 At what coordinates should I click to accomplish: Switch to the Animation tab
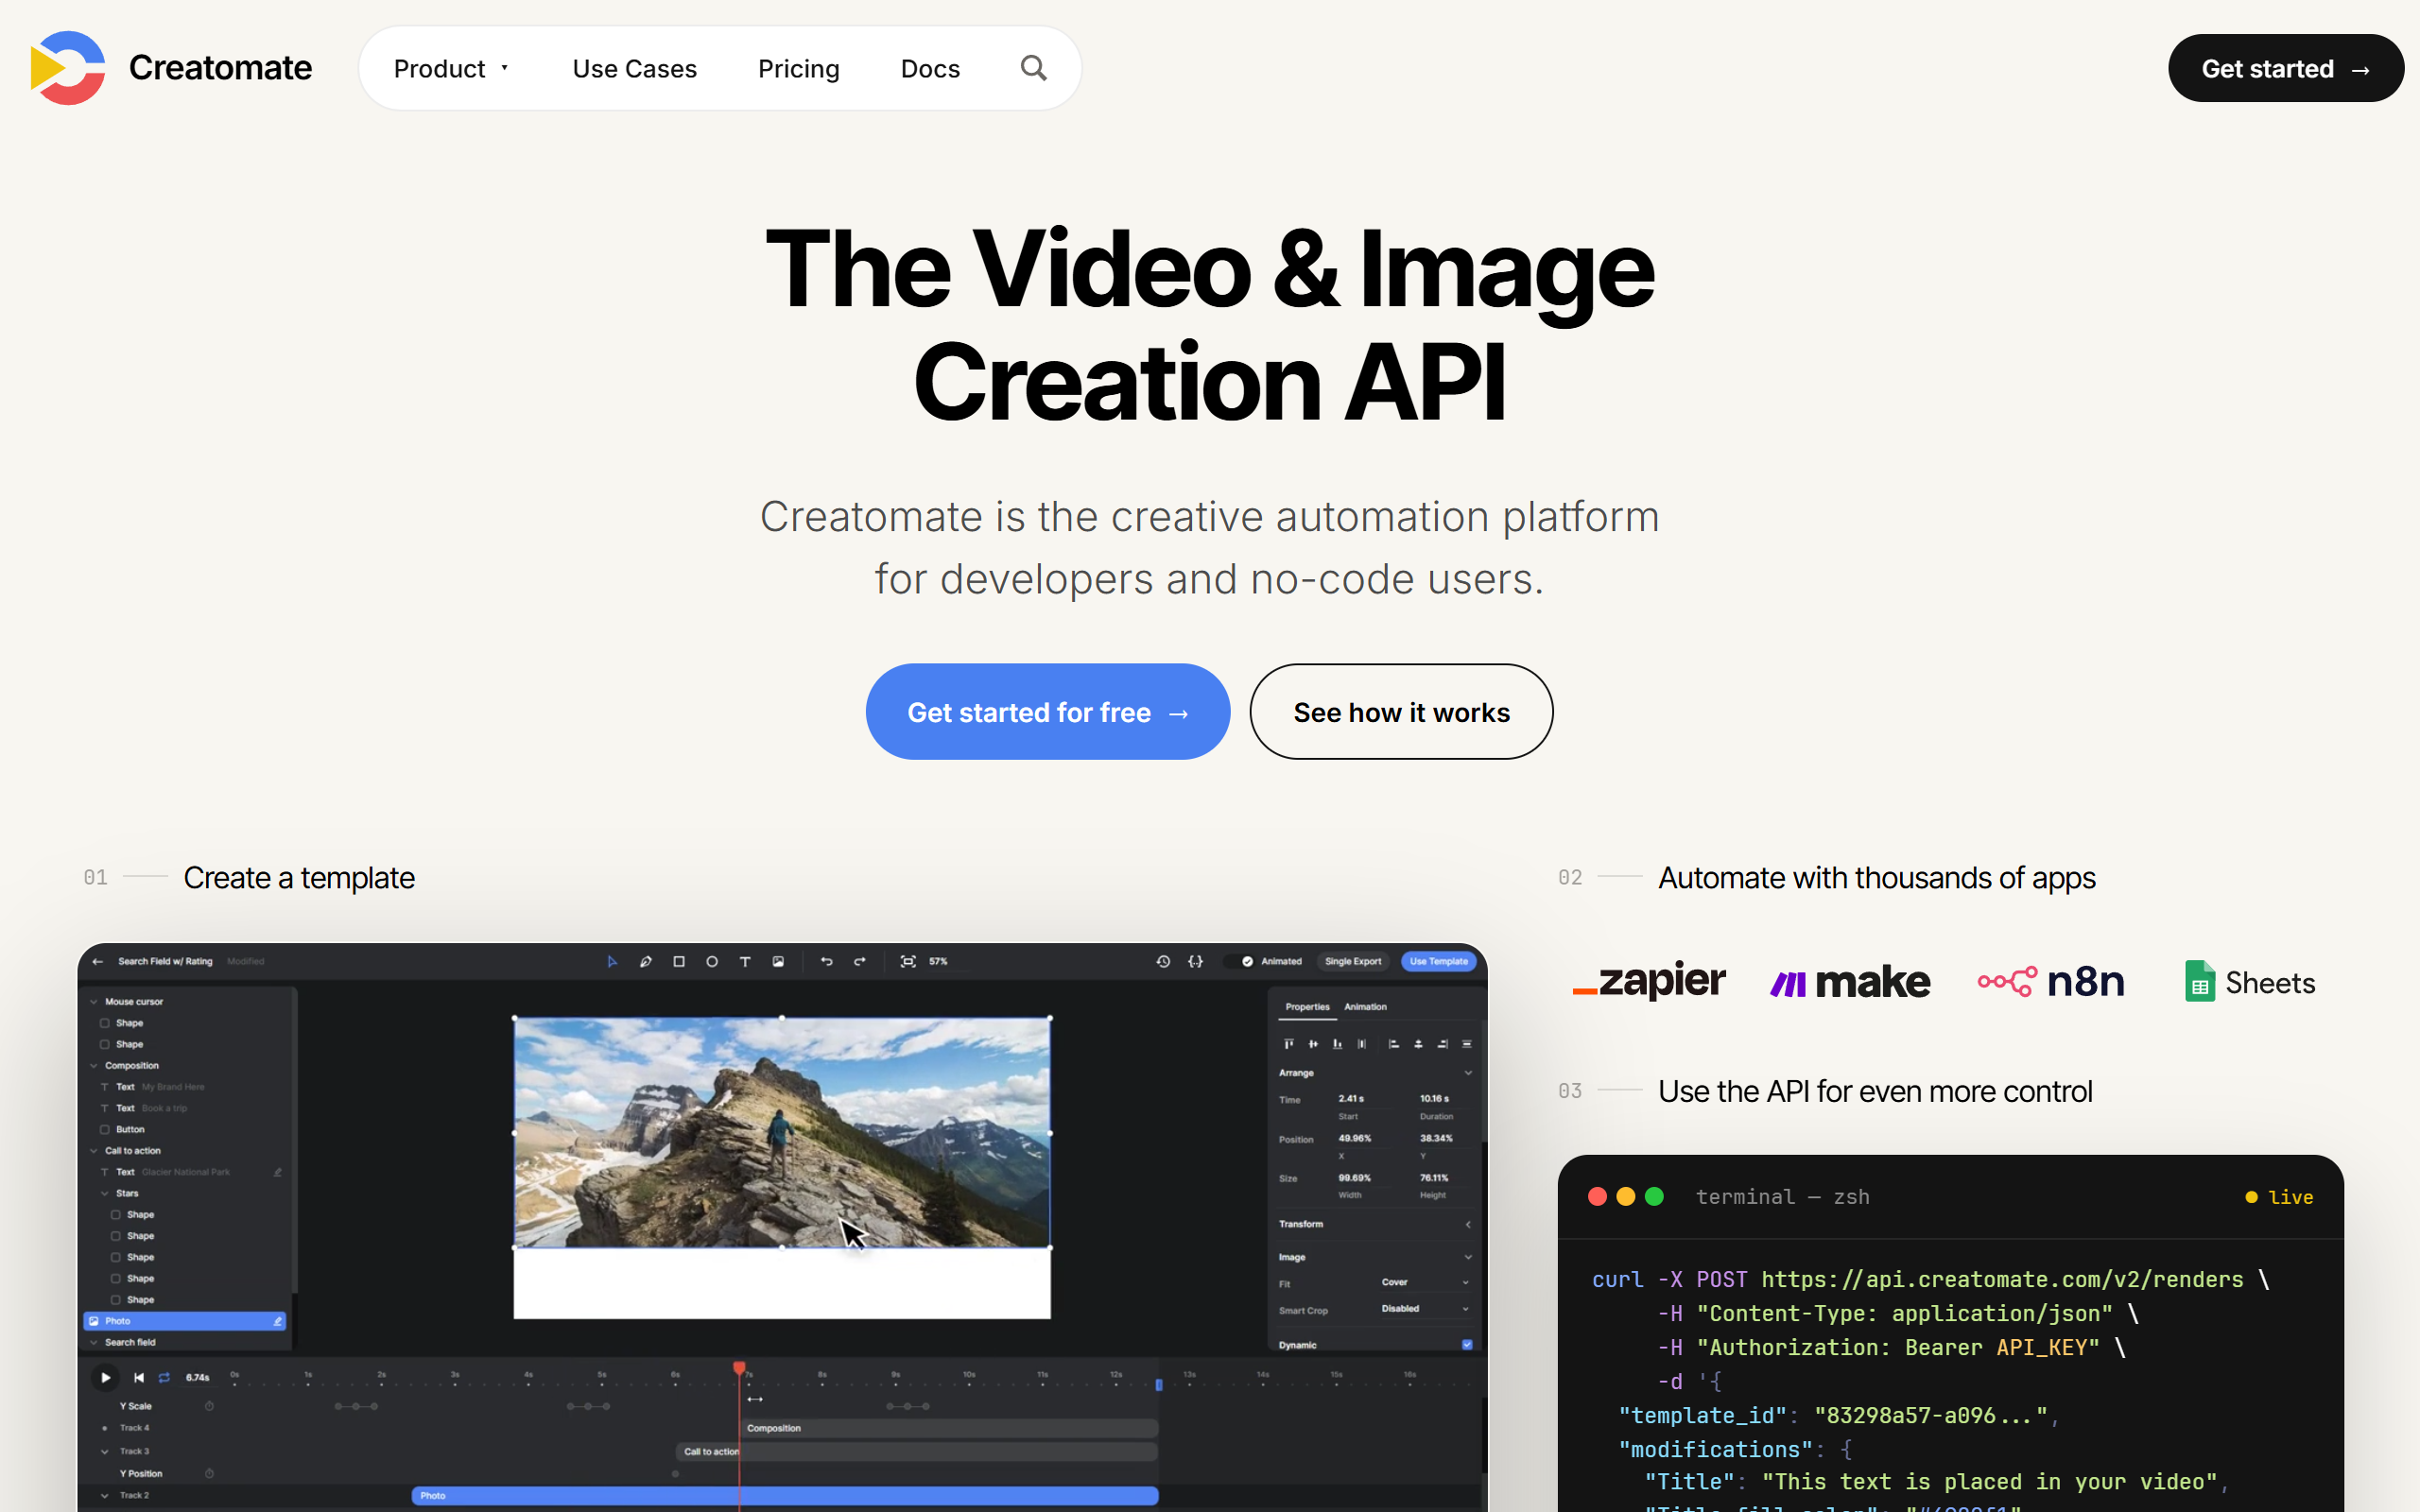click(x=1365, y=1007)
